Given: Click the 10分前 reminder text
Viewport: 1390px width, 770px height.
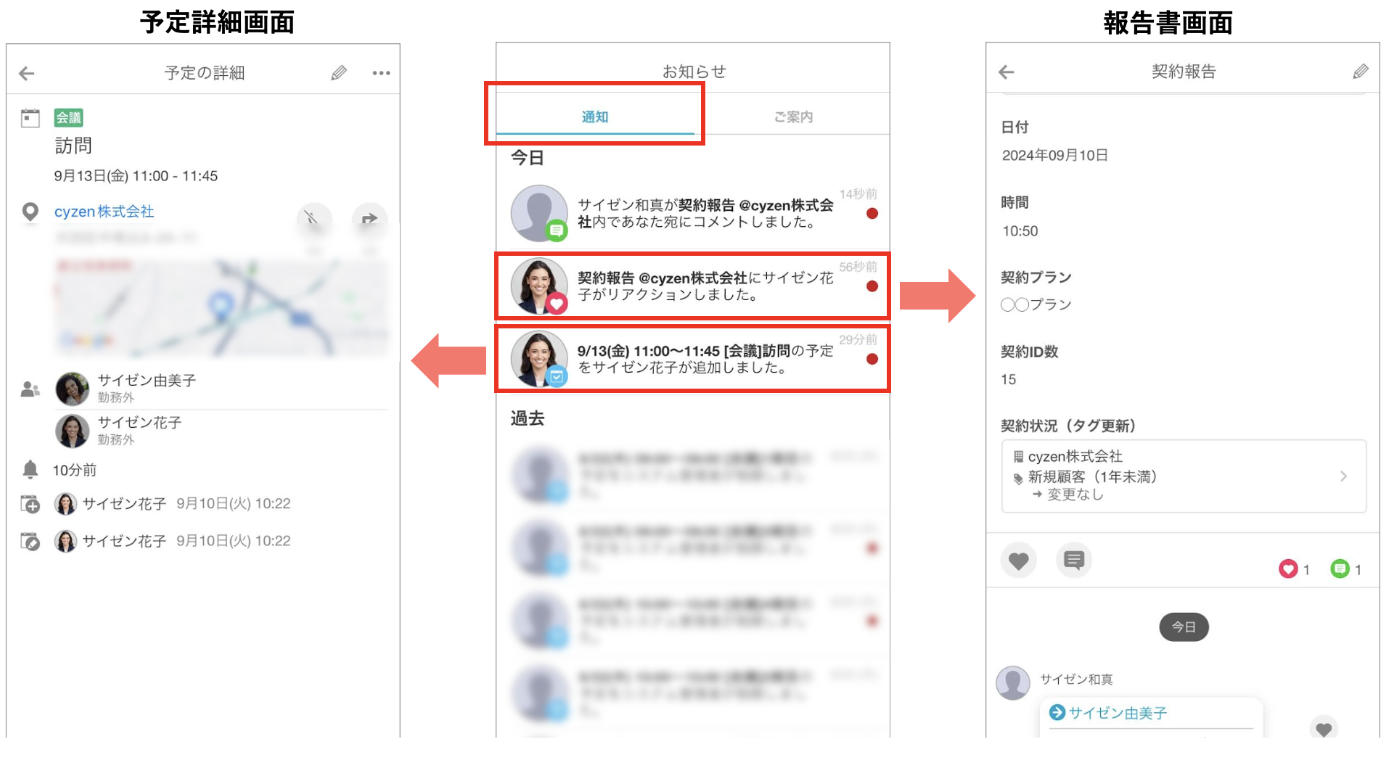Looking at the screenshot, I should (x=75, y=470).
